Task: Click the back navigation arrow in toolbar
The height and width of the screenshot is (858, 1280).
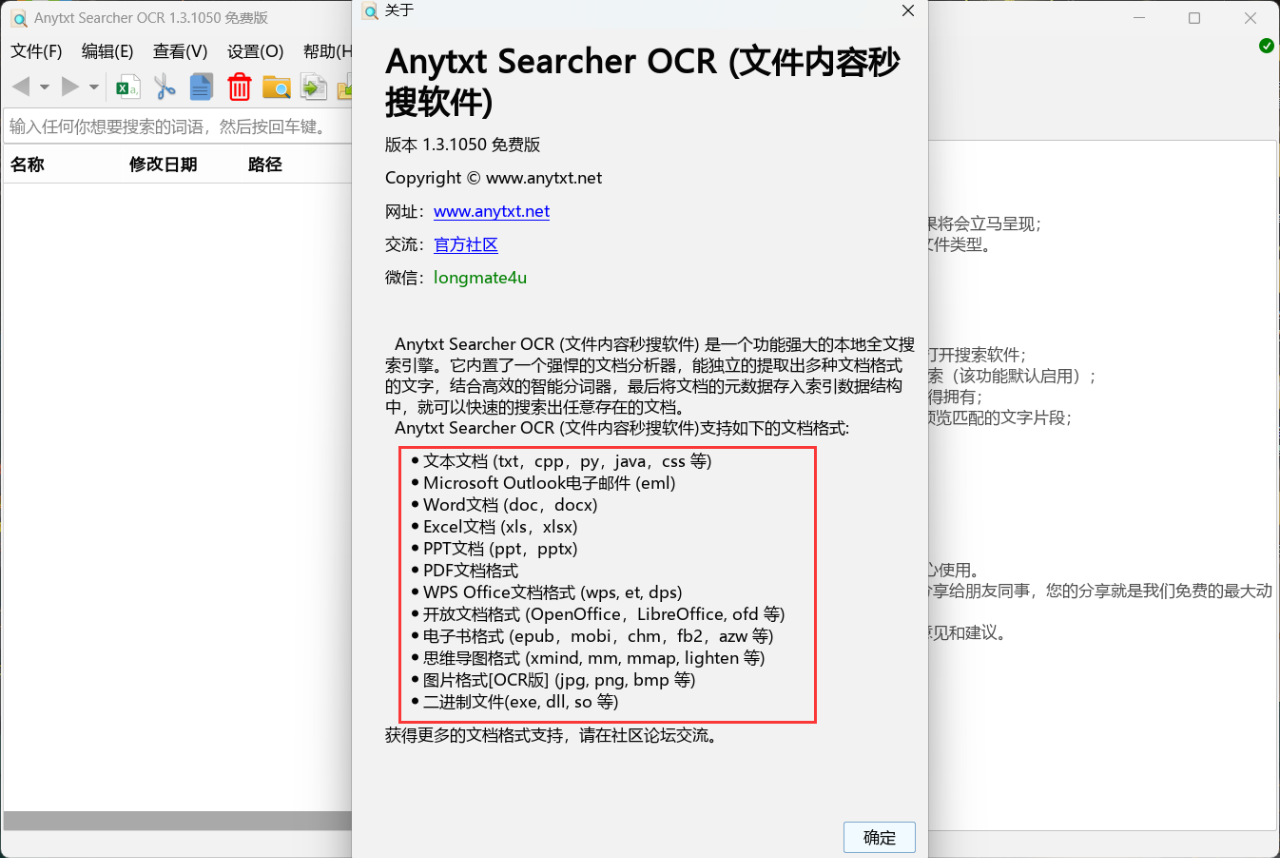Action: point(20,87)
